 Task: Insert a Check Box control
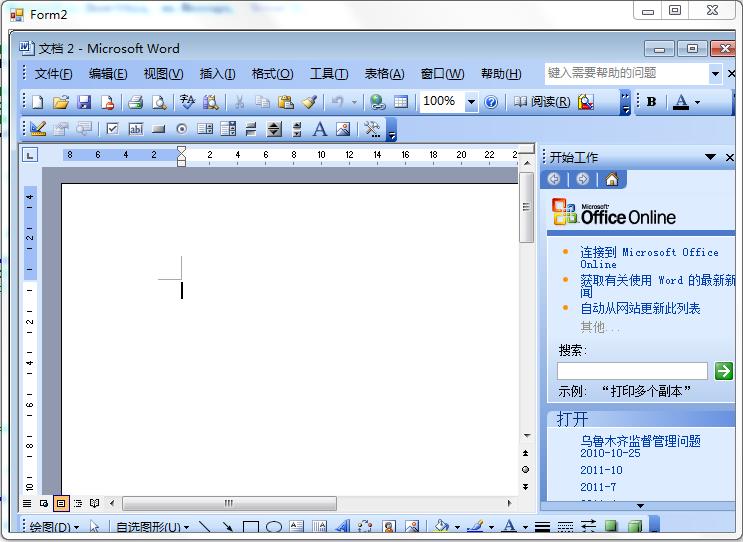[x=112, y=128]
